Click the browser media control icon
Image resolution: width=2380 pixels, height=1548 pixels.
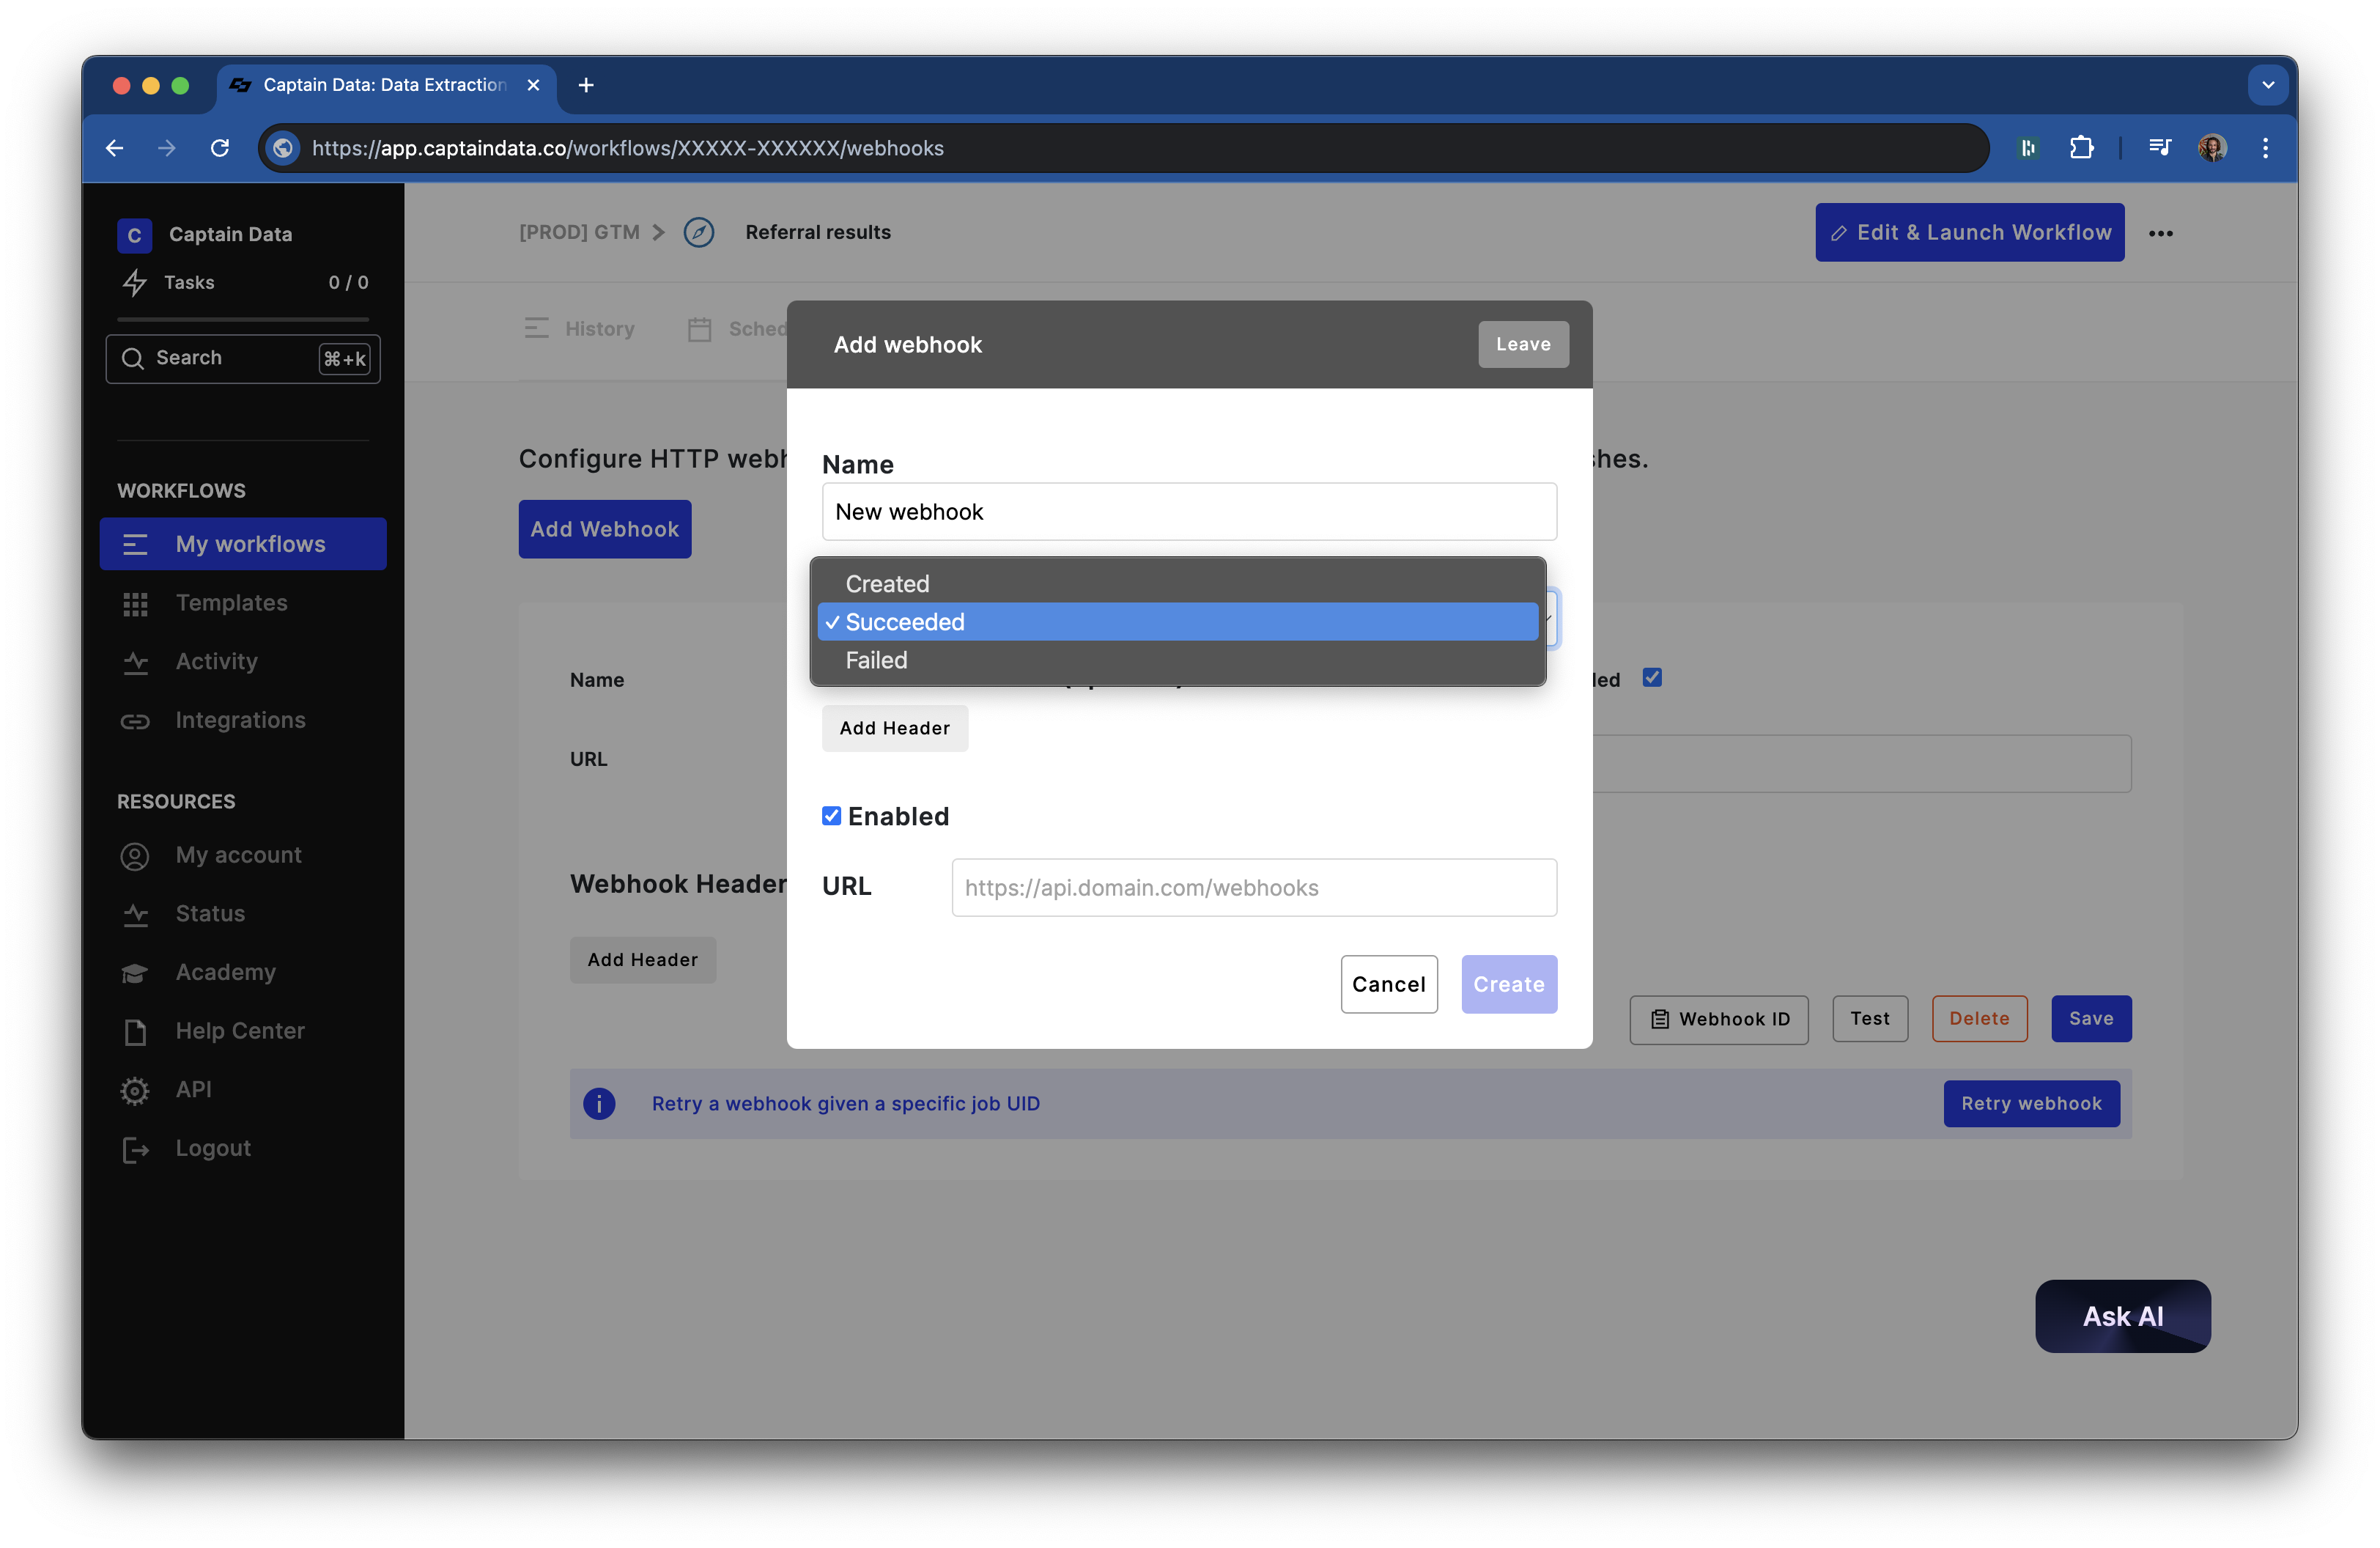pos(2159,148)
